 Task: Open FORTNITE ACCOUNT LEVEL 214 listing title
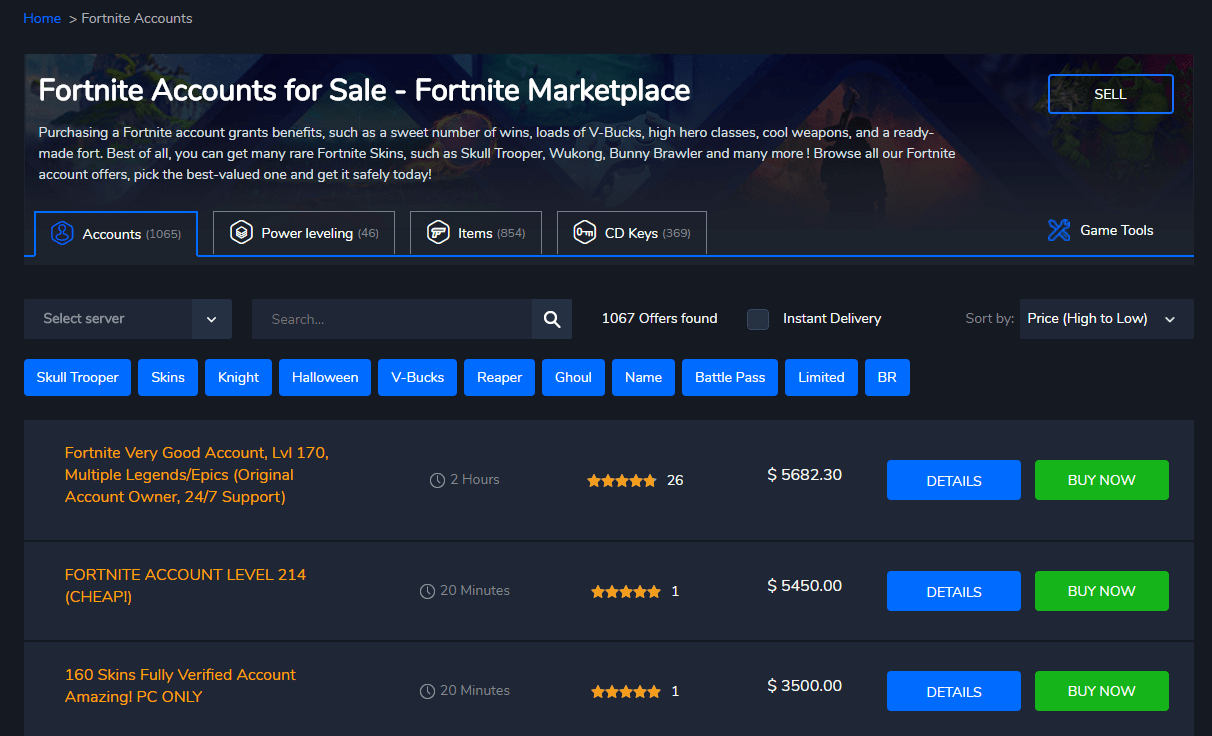(185, 586)
